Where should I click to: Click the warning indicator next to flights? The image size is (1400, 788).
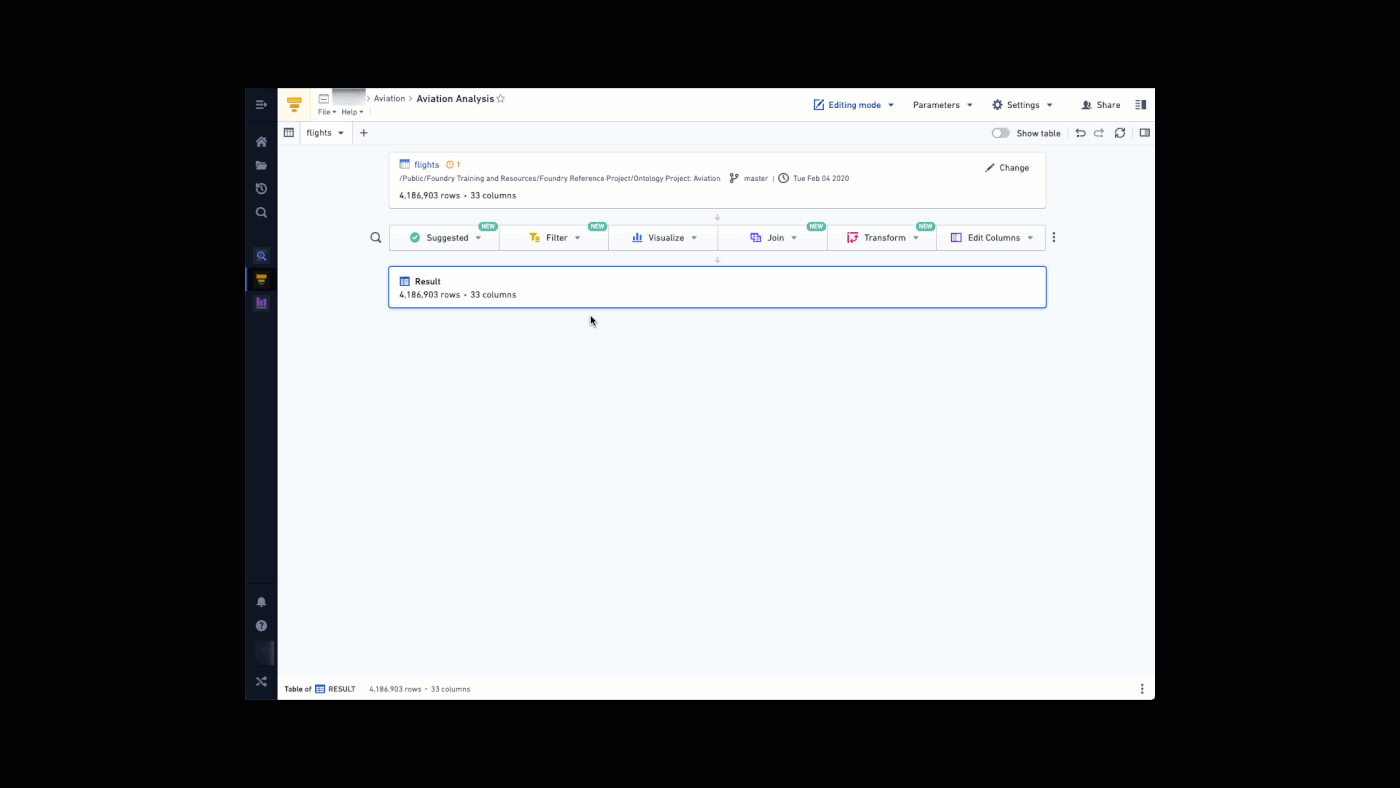[x=453, y=165]
